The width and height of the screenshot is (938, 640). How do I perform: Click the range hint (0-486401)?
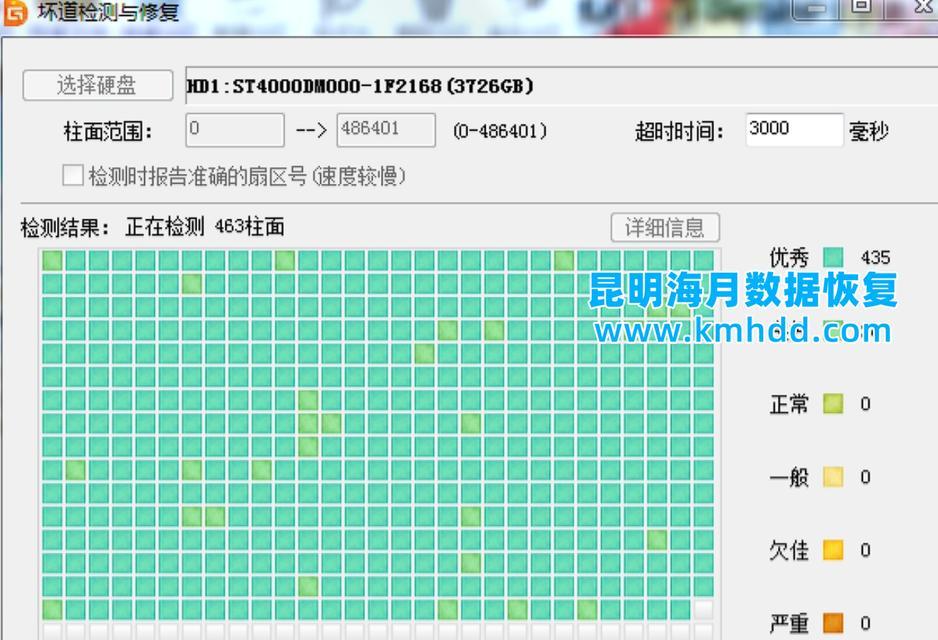(500, 130)
